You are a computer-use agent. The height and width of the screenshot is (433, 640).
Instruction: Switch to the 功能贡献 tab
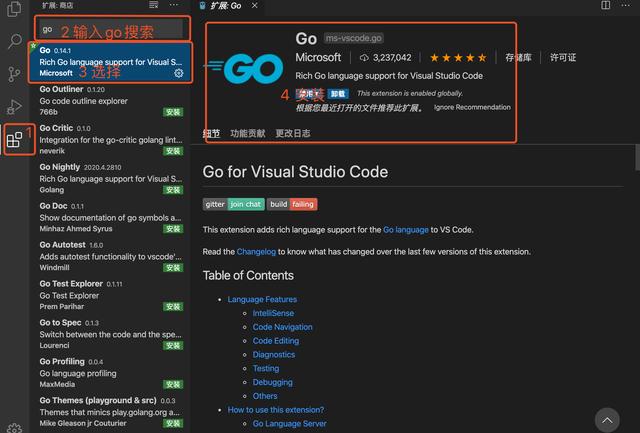[248, 133]
